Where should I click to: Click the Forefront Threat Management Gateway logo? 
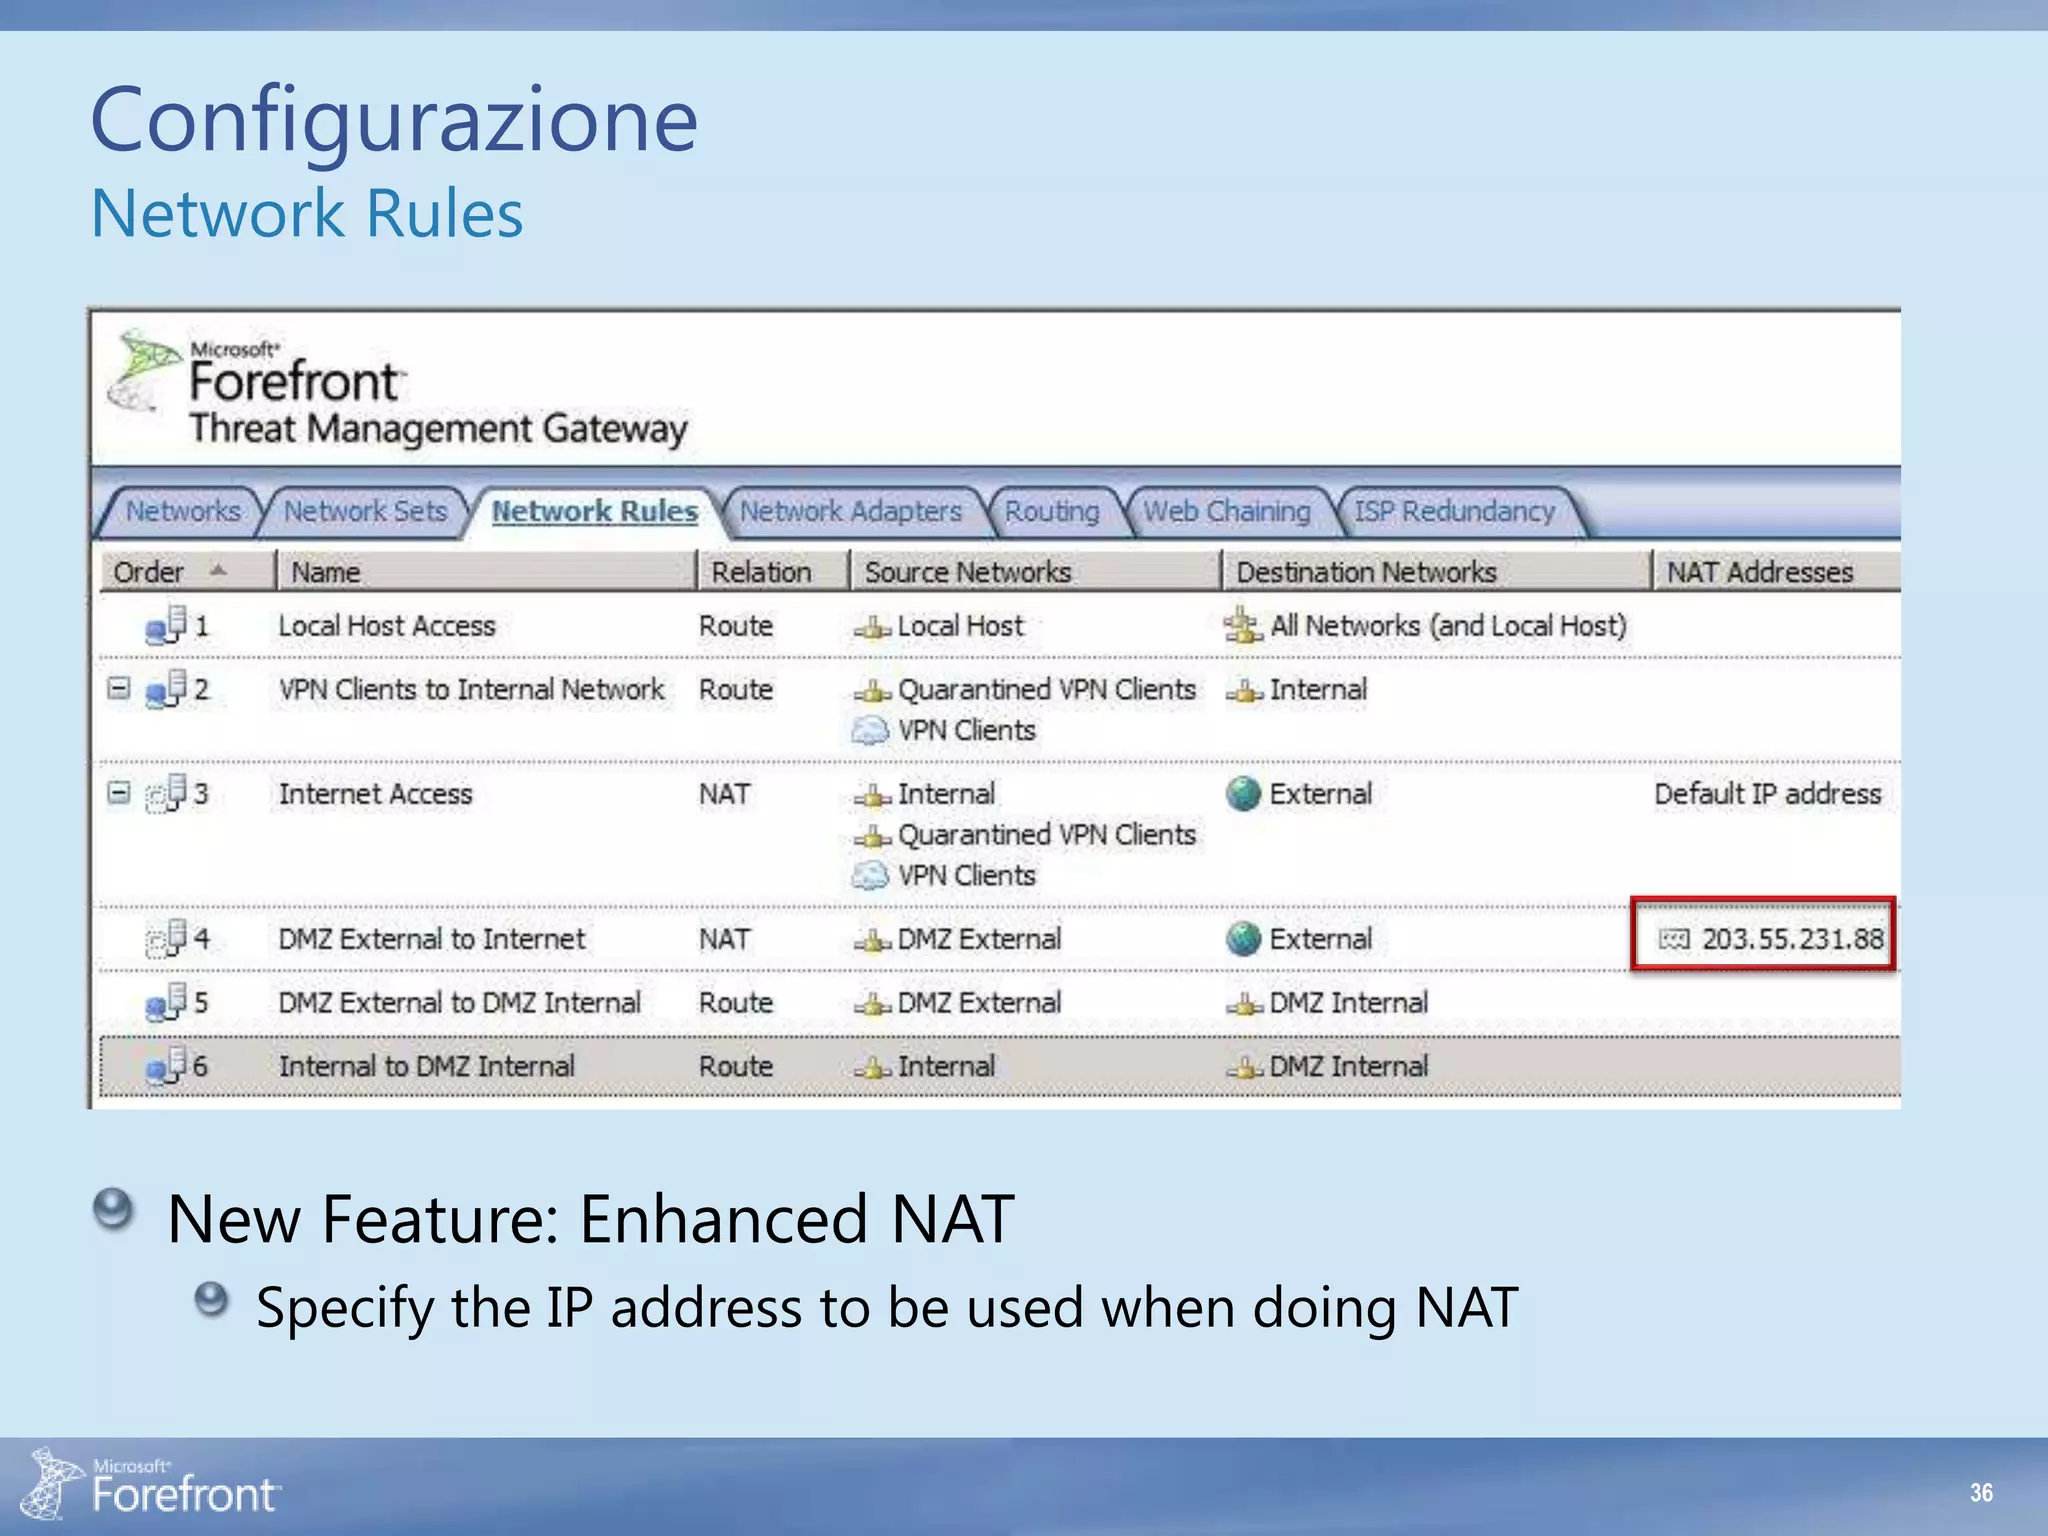[x=398, y=390]
